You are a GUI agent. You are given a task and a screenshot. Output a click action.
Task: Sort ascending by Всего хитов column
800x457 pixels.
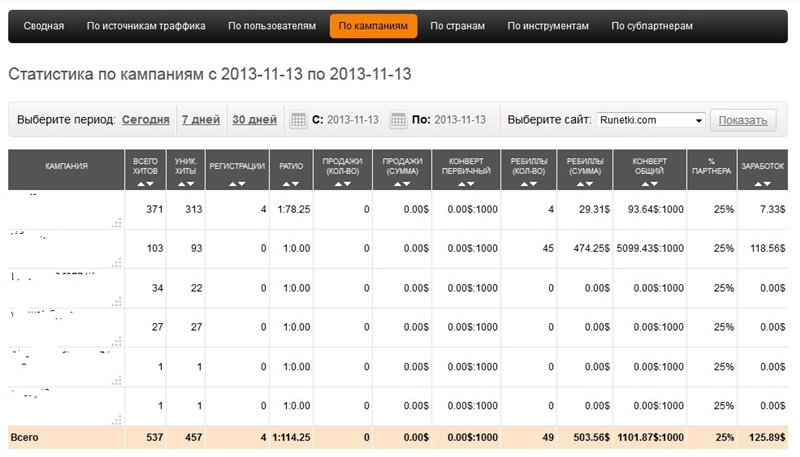(139, 184)
